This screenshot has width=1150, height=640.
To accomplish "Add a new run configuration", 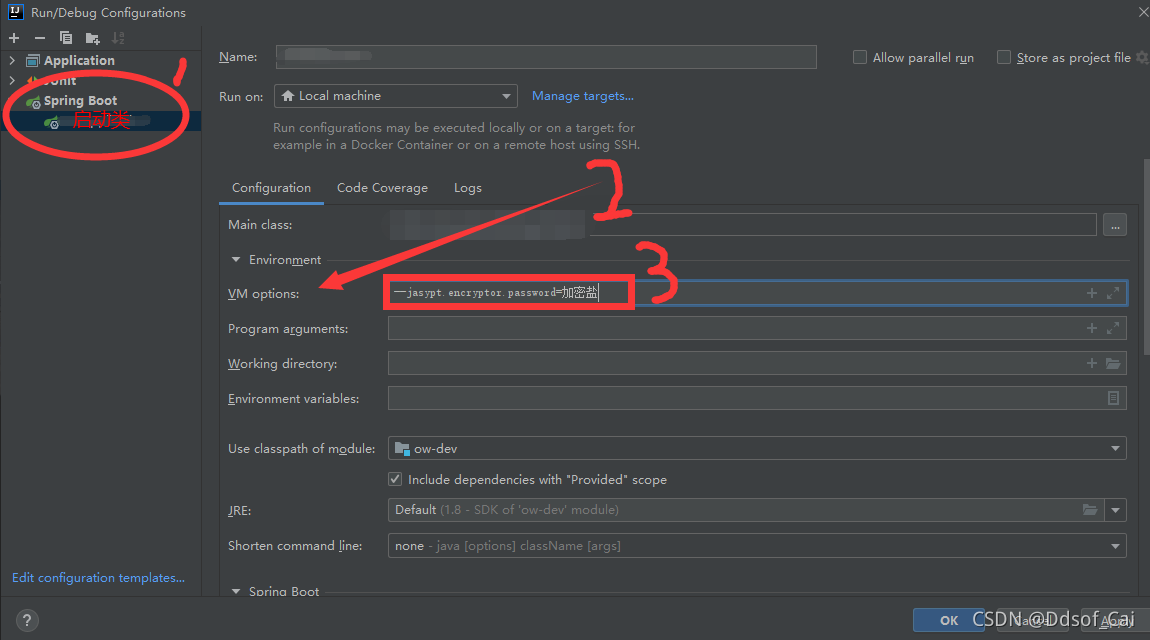I will point(14,38).
